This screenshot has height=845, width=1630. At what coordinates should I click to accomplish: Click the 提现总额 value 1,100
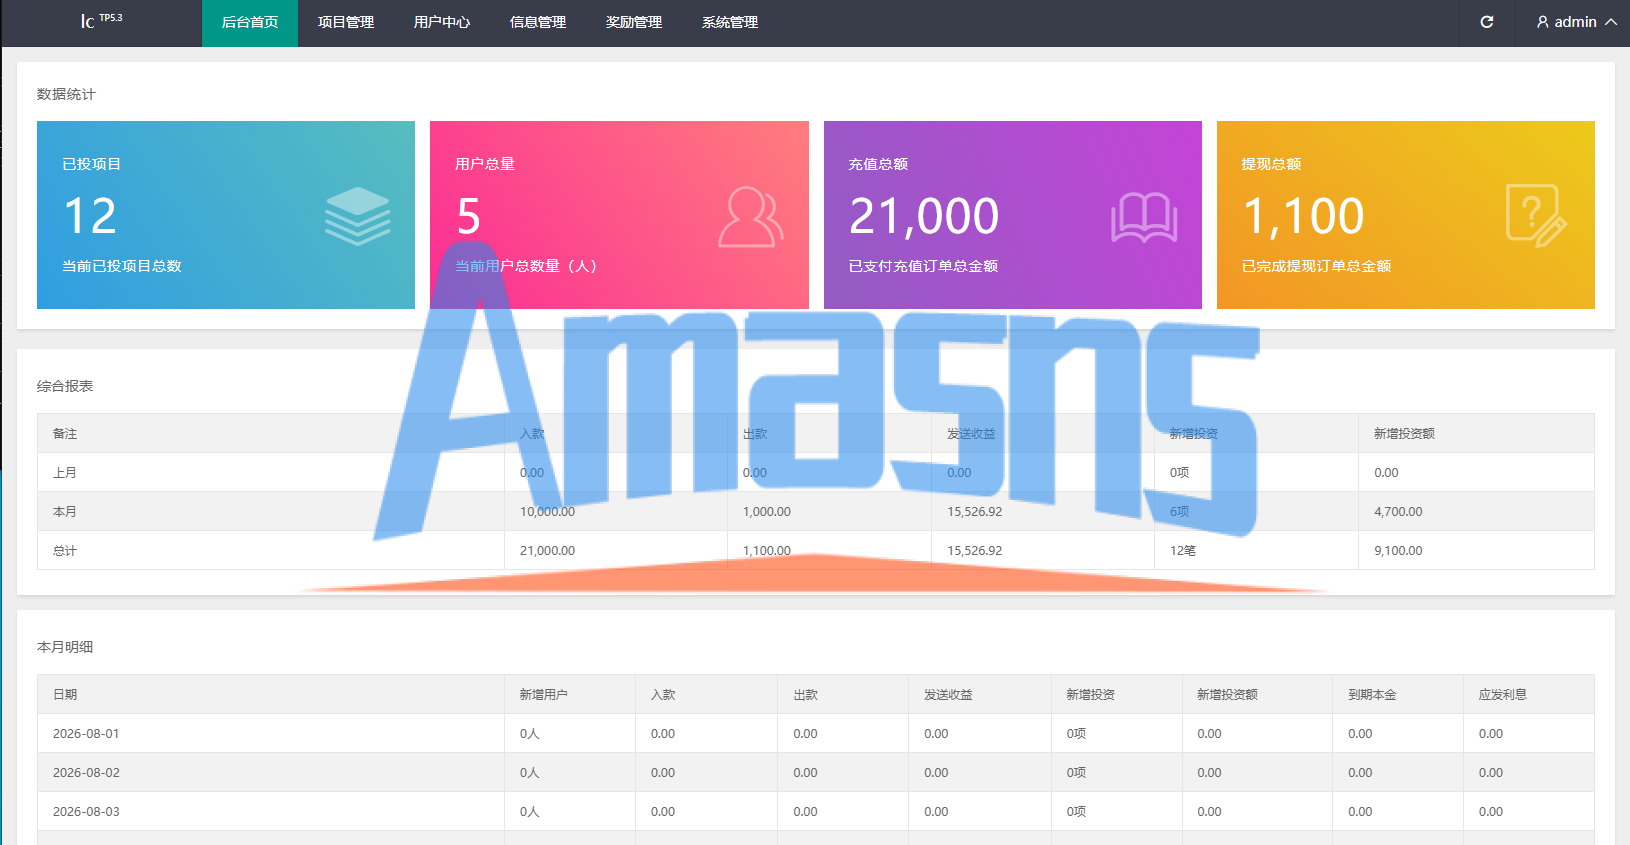pyautogui.click(x=1303, y=216)
